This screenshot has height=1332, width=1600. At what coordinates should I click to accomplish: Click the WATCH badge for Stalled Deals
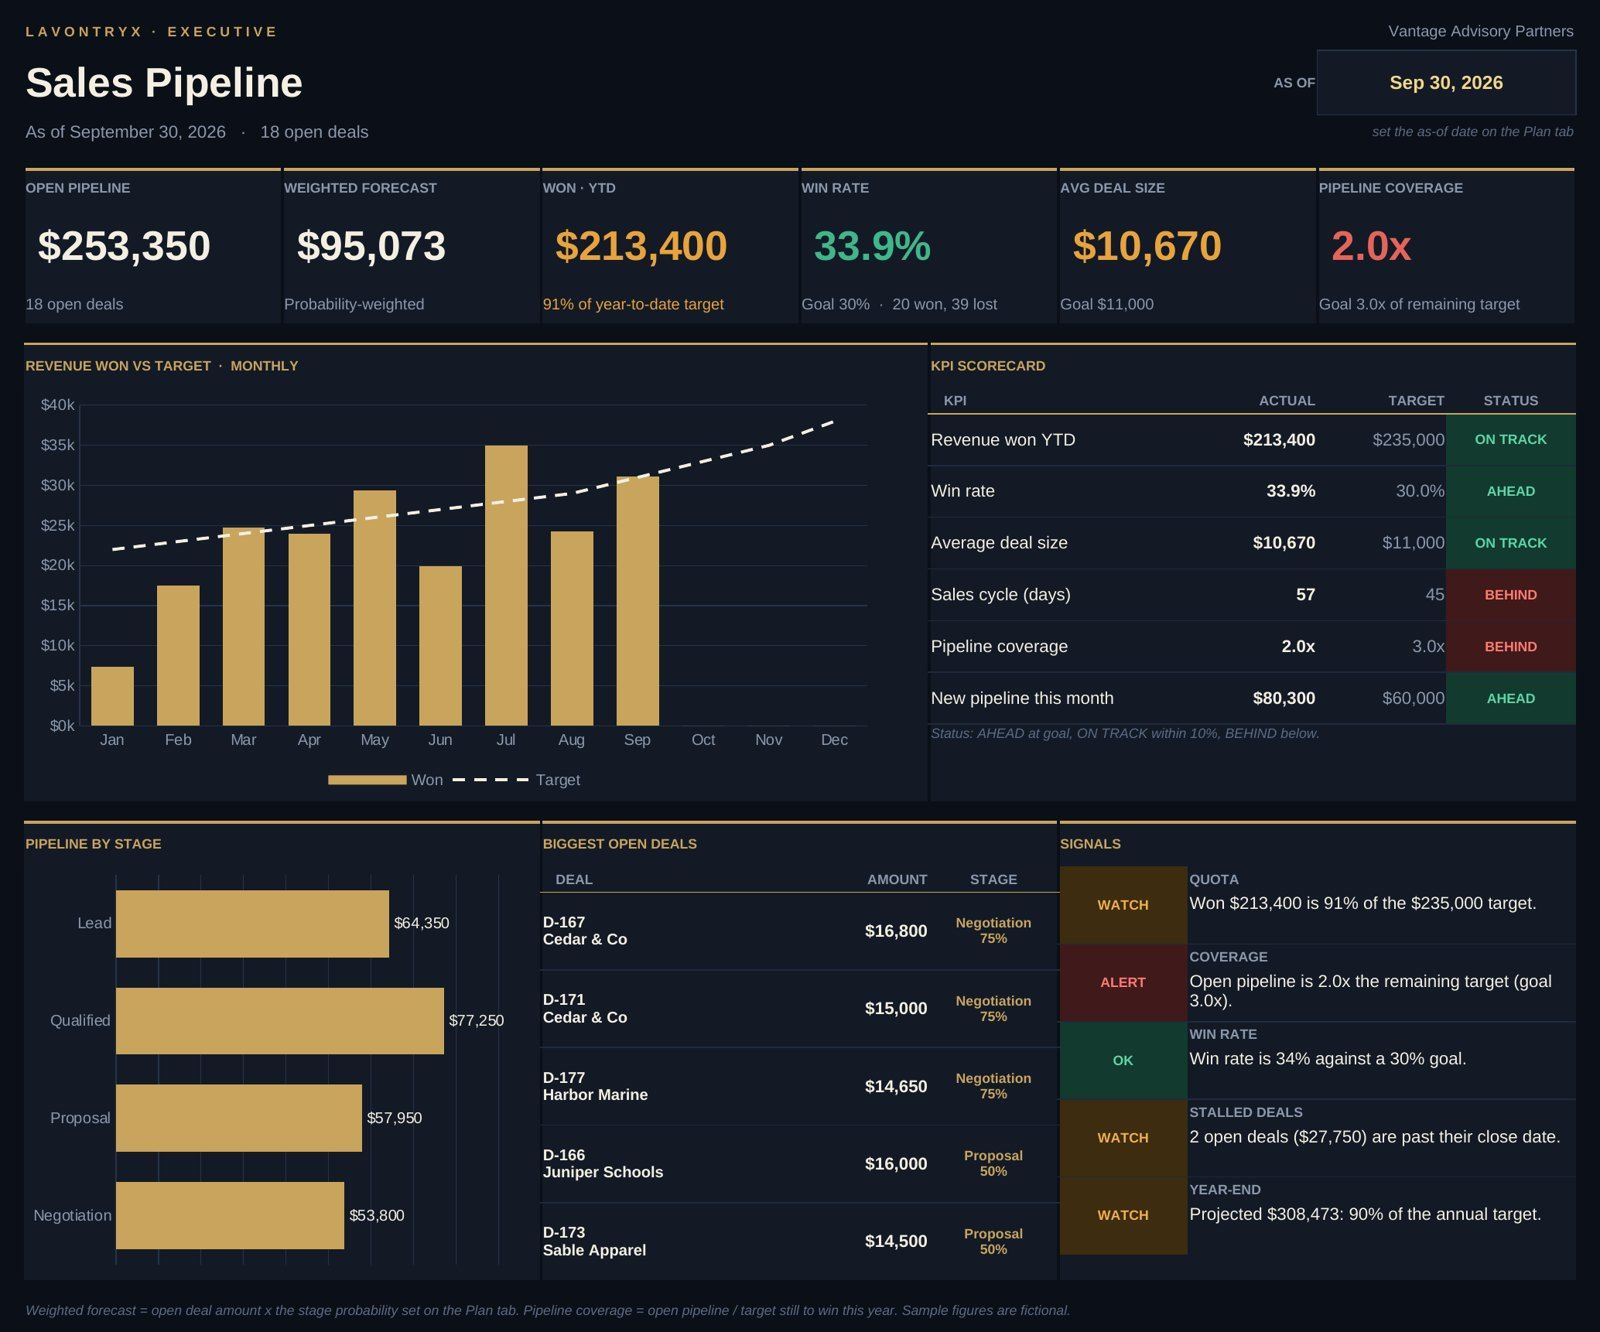click(1123, 1138)
